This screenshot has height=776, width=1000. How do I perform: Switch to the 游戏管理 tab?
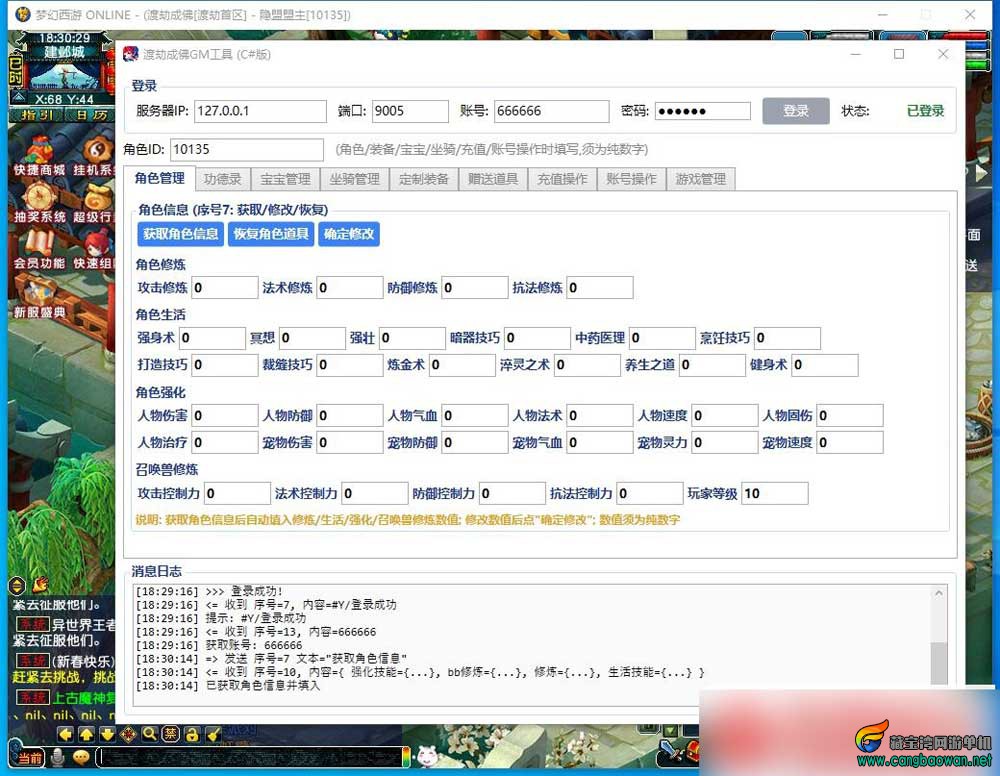701,179
